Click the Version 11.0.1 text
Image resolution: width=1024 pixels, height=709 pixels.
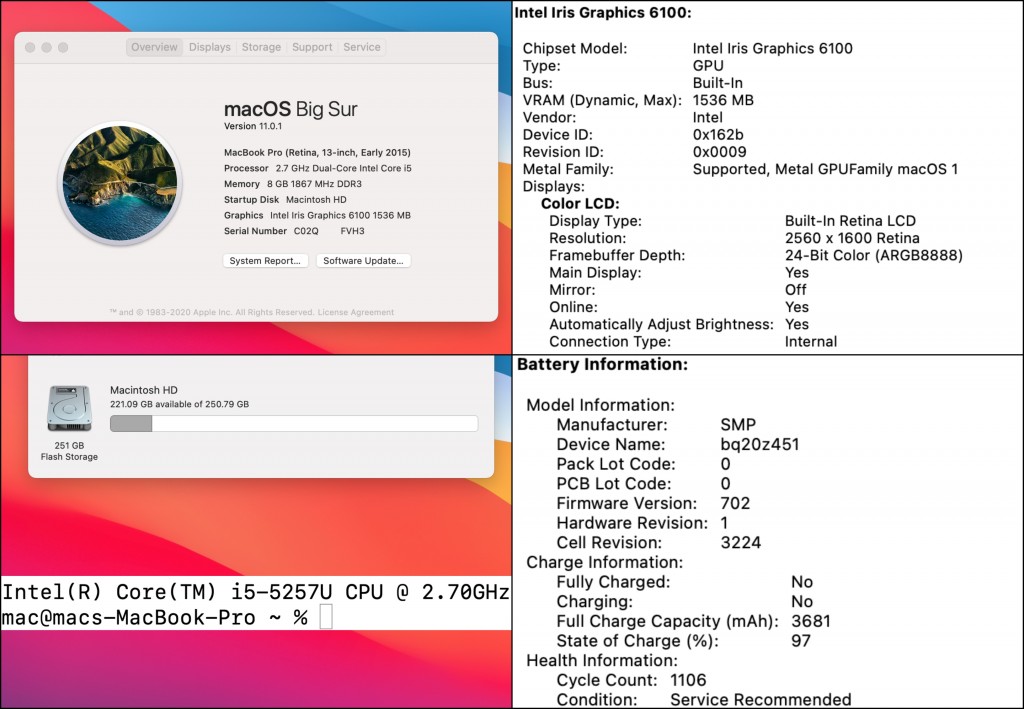click(x=254, y=126)
